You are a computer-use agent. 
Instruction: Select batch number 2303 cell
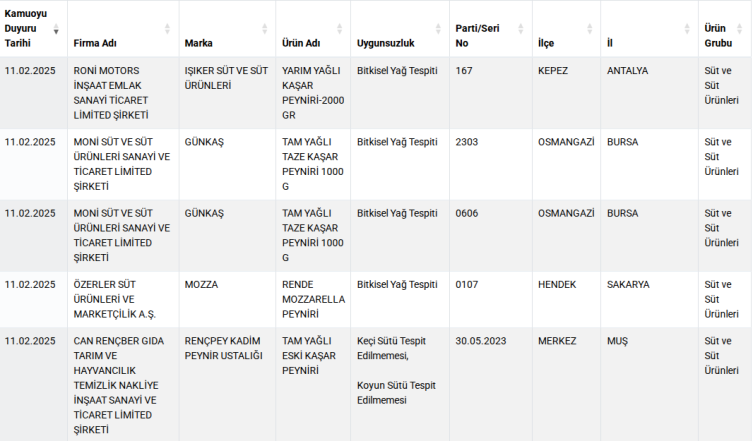pos(466,142)
